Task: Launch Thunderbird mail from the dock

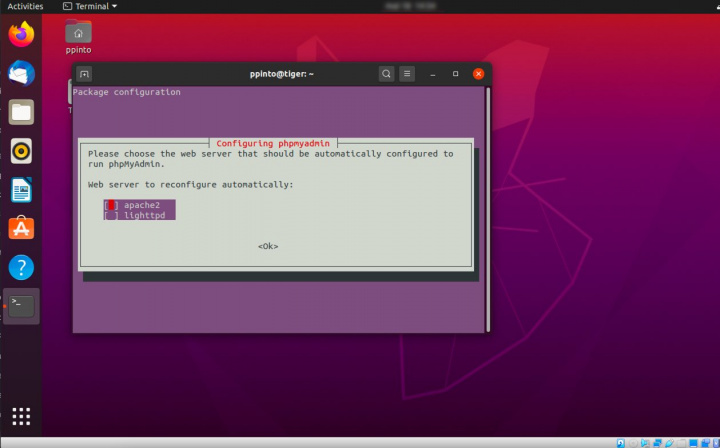Action: [21, 73]
